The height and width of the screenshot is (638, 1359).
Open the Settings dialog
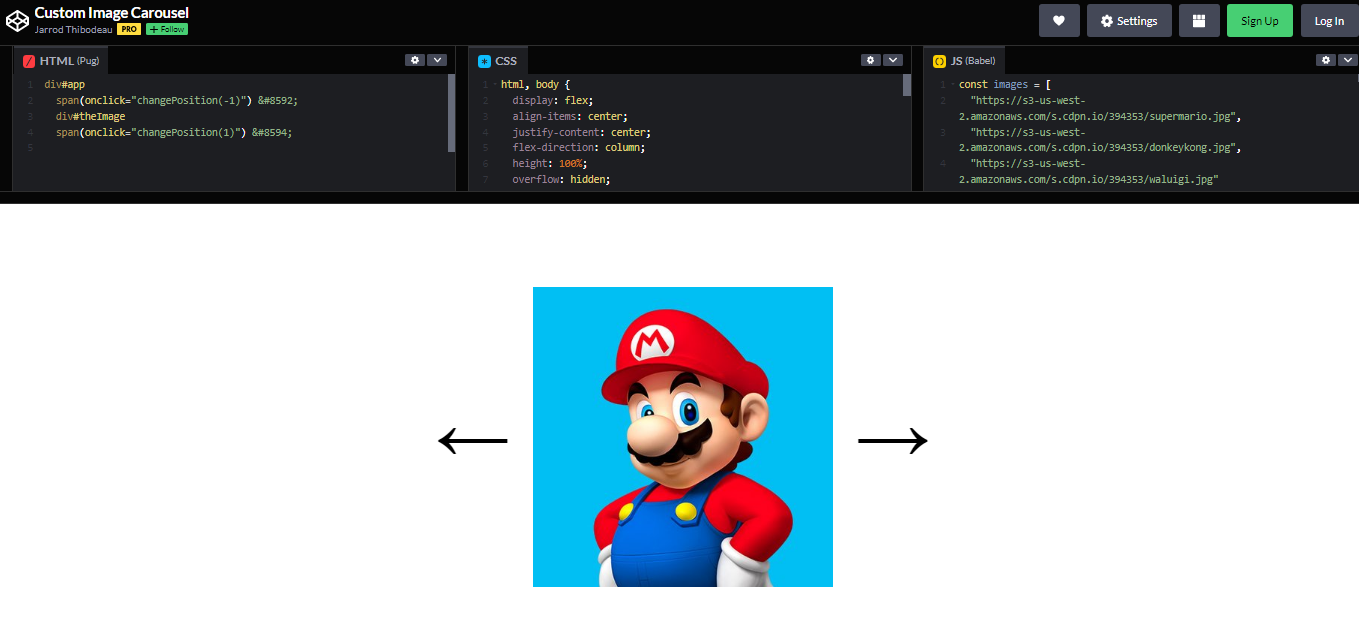pos(1129,20)
